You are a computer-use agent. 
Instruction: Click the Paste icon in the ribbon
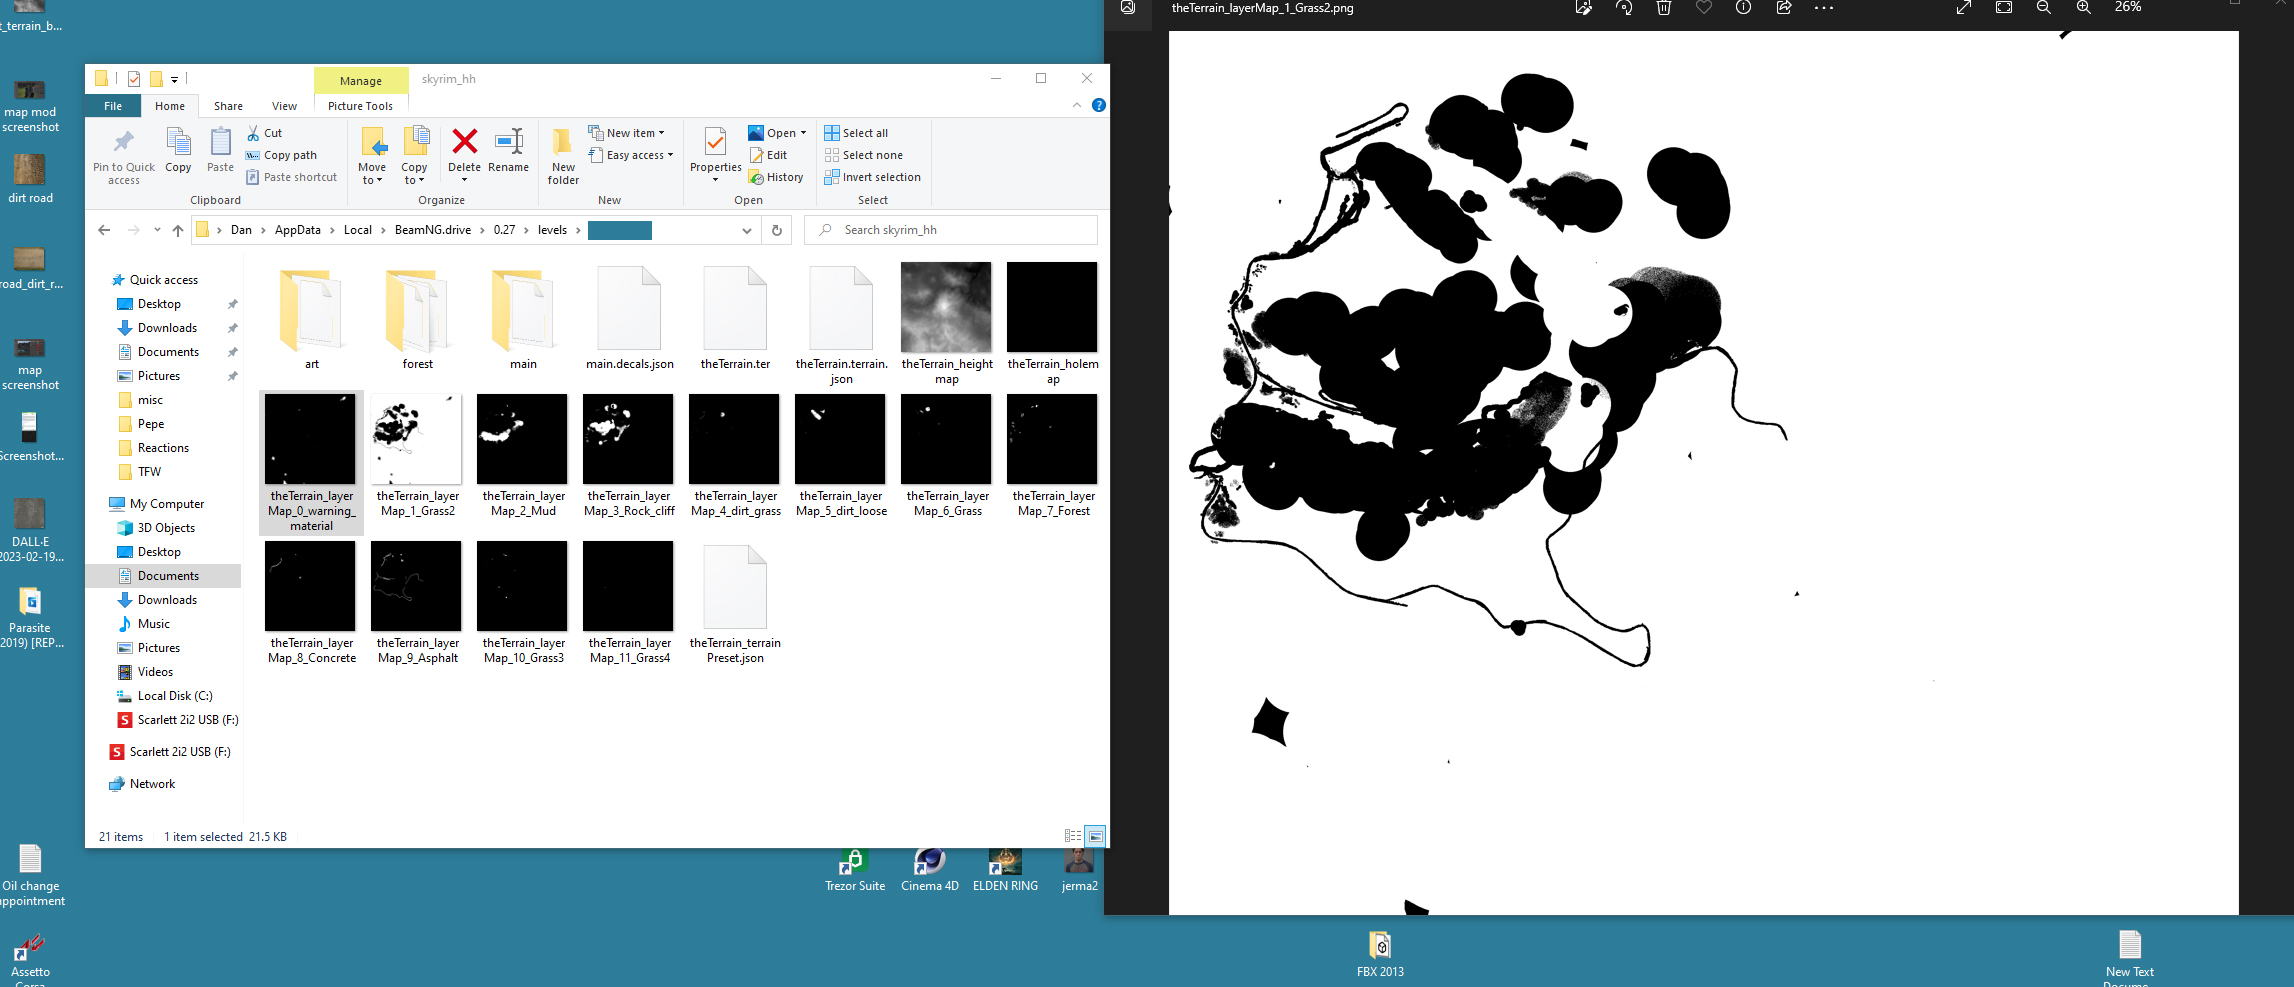tap(220, 143)
